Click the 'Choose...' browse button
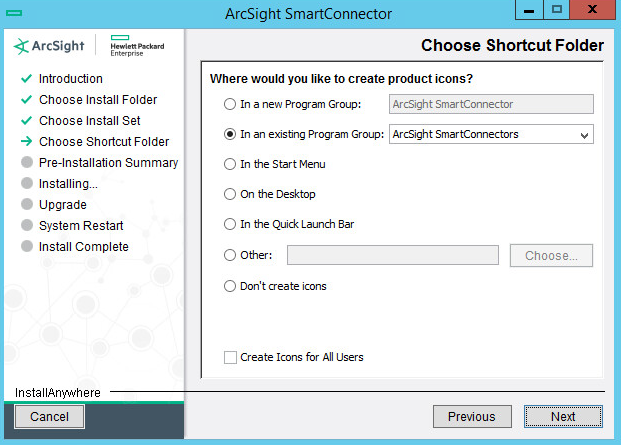This screenshot has width=621, height=445. (551, 255)
